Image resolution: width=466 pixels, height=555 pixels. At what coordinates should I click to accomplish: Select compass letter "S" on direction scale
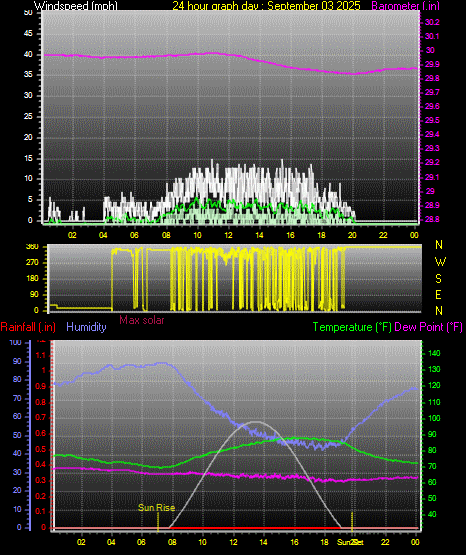[x=438, y=279]
